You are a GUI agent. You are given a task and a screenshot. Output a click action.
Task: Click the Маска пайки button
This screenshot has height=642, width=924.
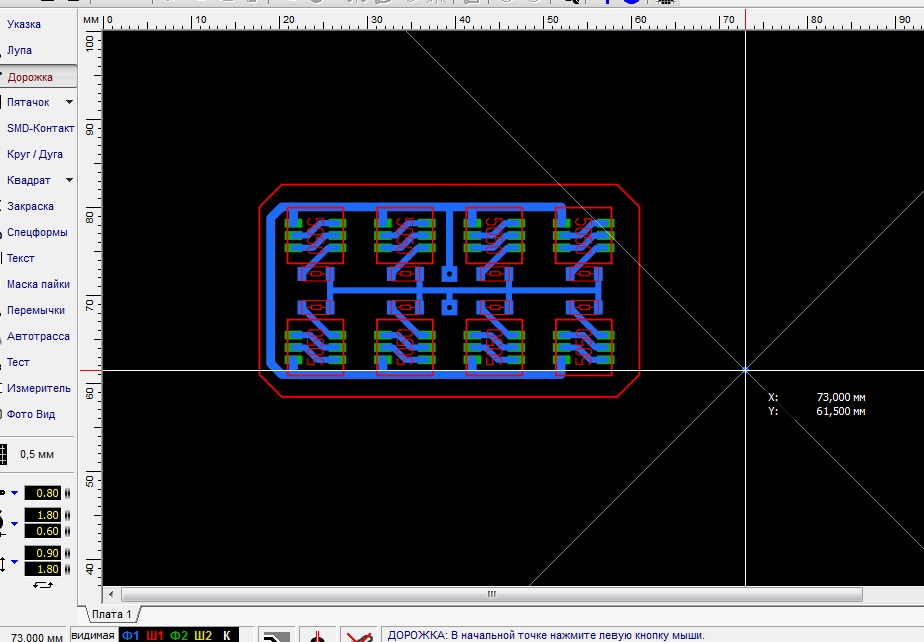point(38,284)
